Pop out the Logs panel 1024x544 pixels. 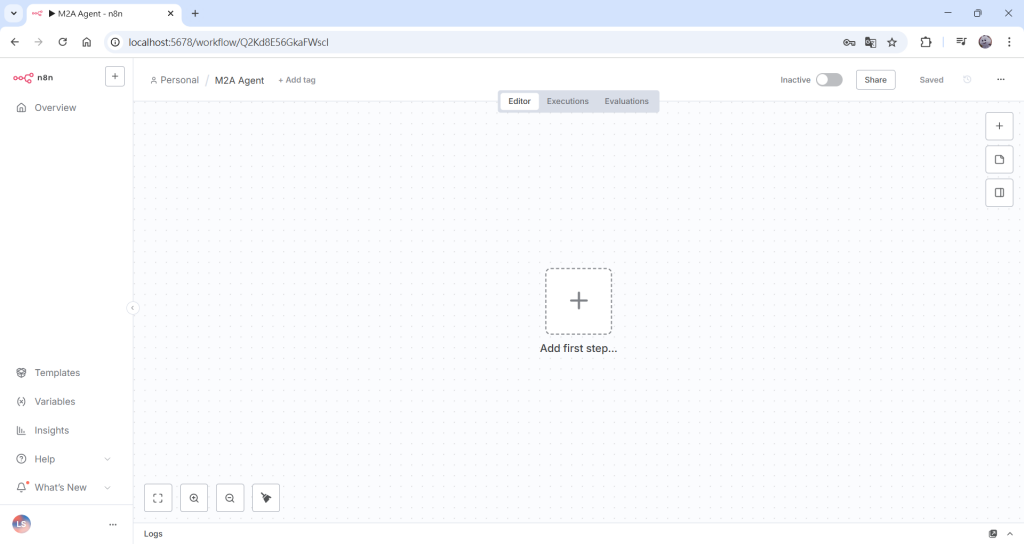pos(993,534)
